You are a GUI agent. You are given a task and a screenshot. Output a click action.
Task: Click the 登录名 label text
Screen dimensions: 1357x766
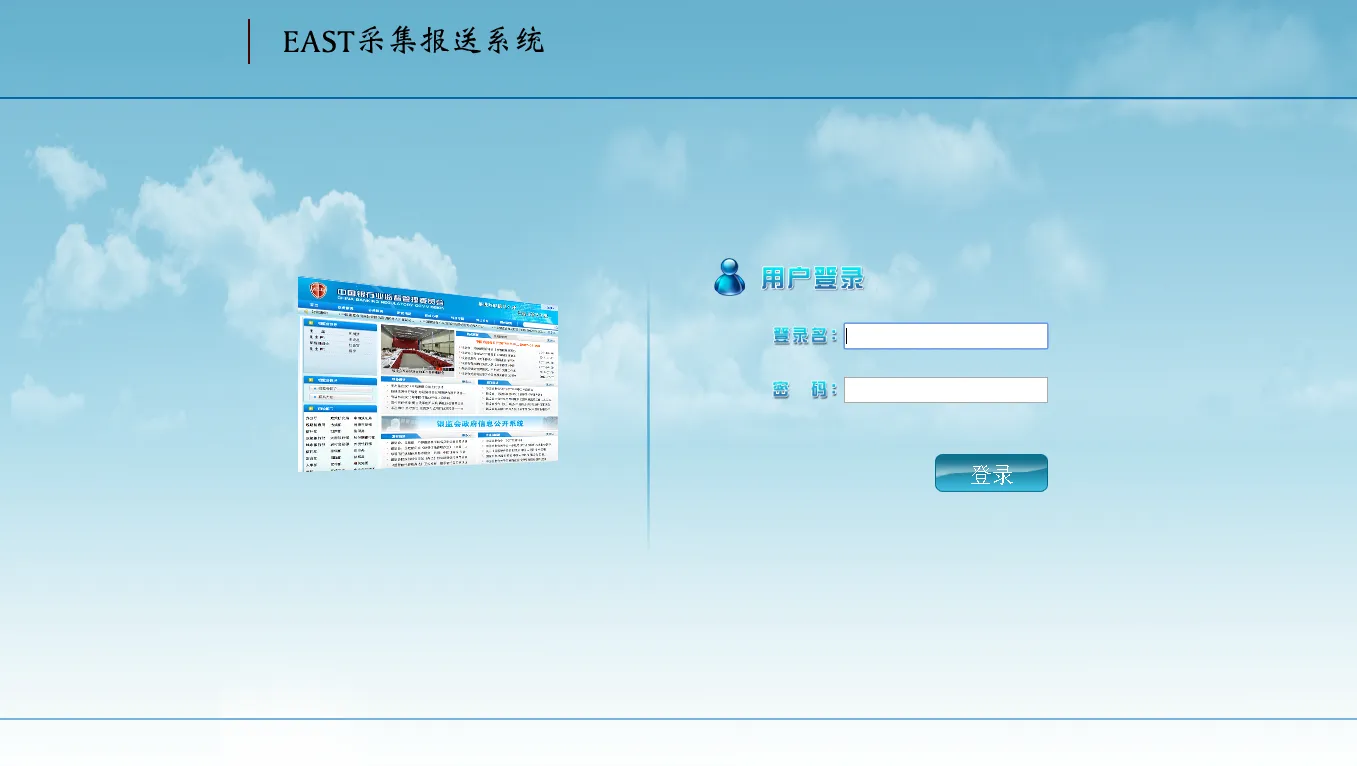[803, 336]
